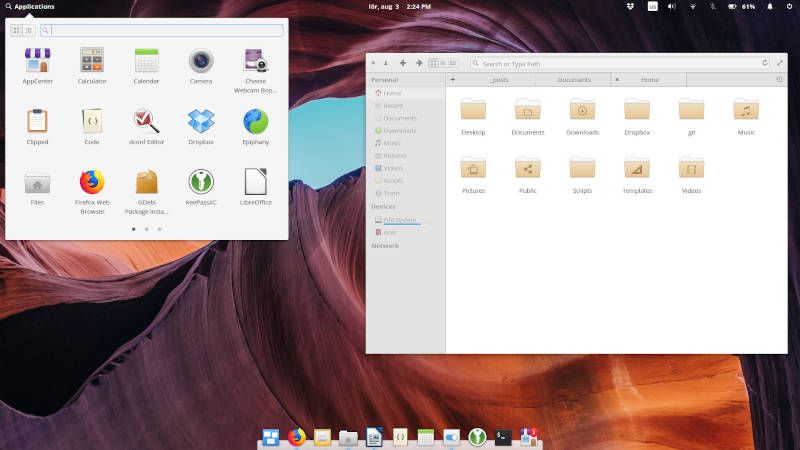
Task: Open the session power menu
Action: pos(789,7)
